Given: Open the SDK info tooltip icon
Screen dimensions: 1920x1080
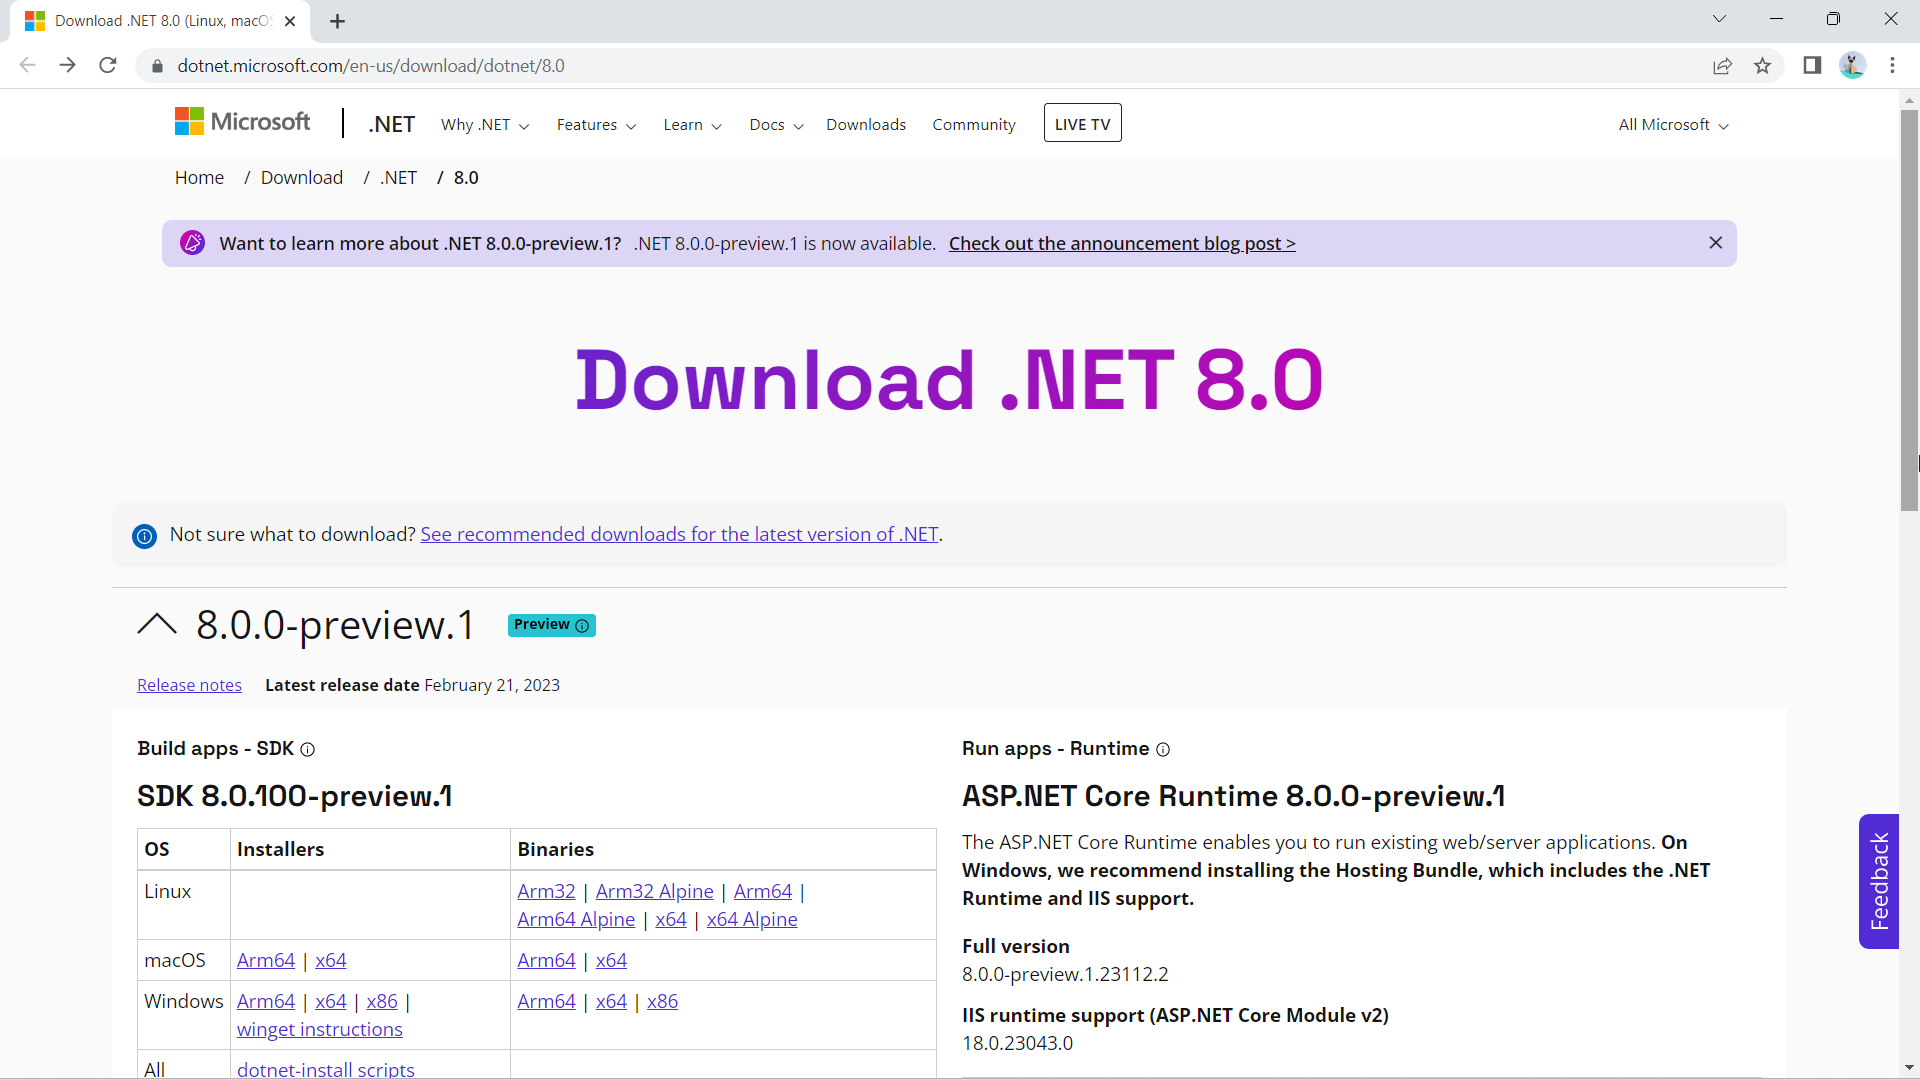Looking at the screenshot, I should tap(307, 749).
